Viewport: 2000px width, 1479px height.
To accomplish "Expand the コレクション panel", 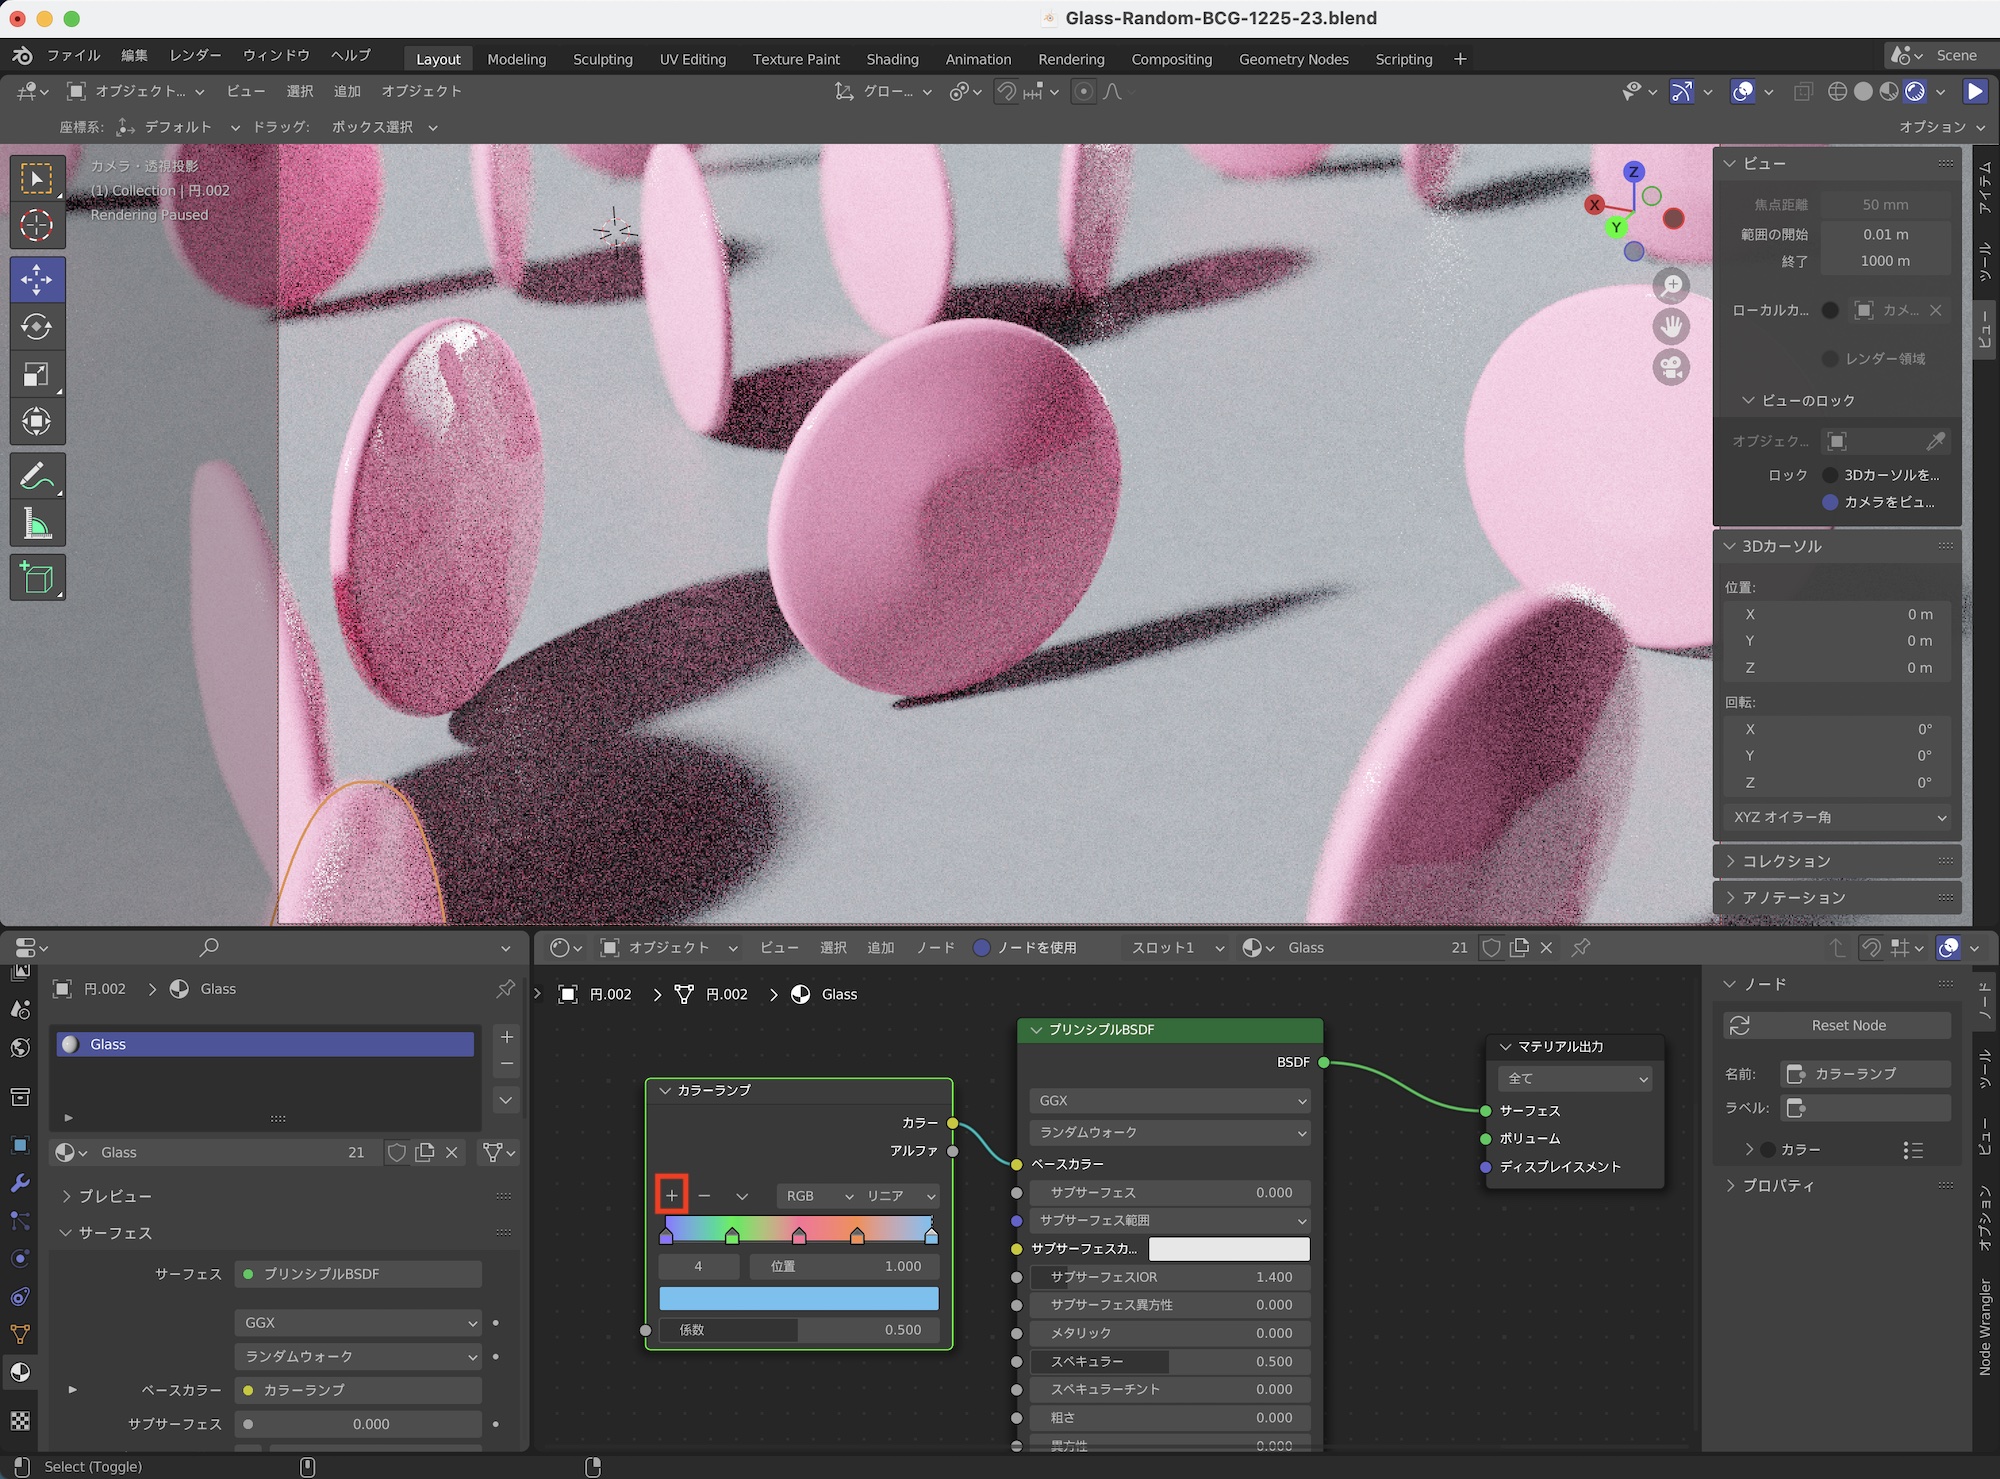I will point(1786,861).
